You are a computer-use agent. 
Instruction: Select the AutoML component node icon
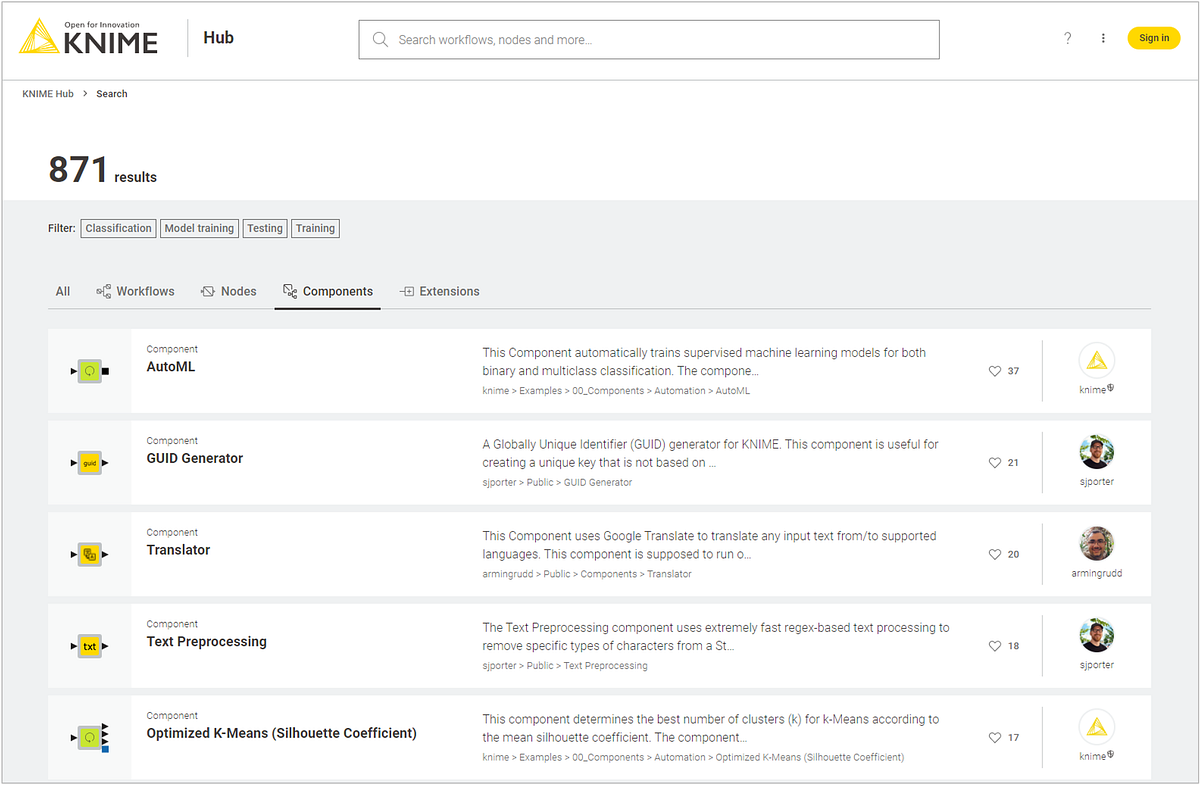pyautogui.click(x=90, y=370)
